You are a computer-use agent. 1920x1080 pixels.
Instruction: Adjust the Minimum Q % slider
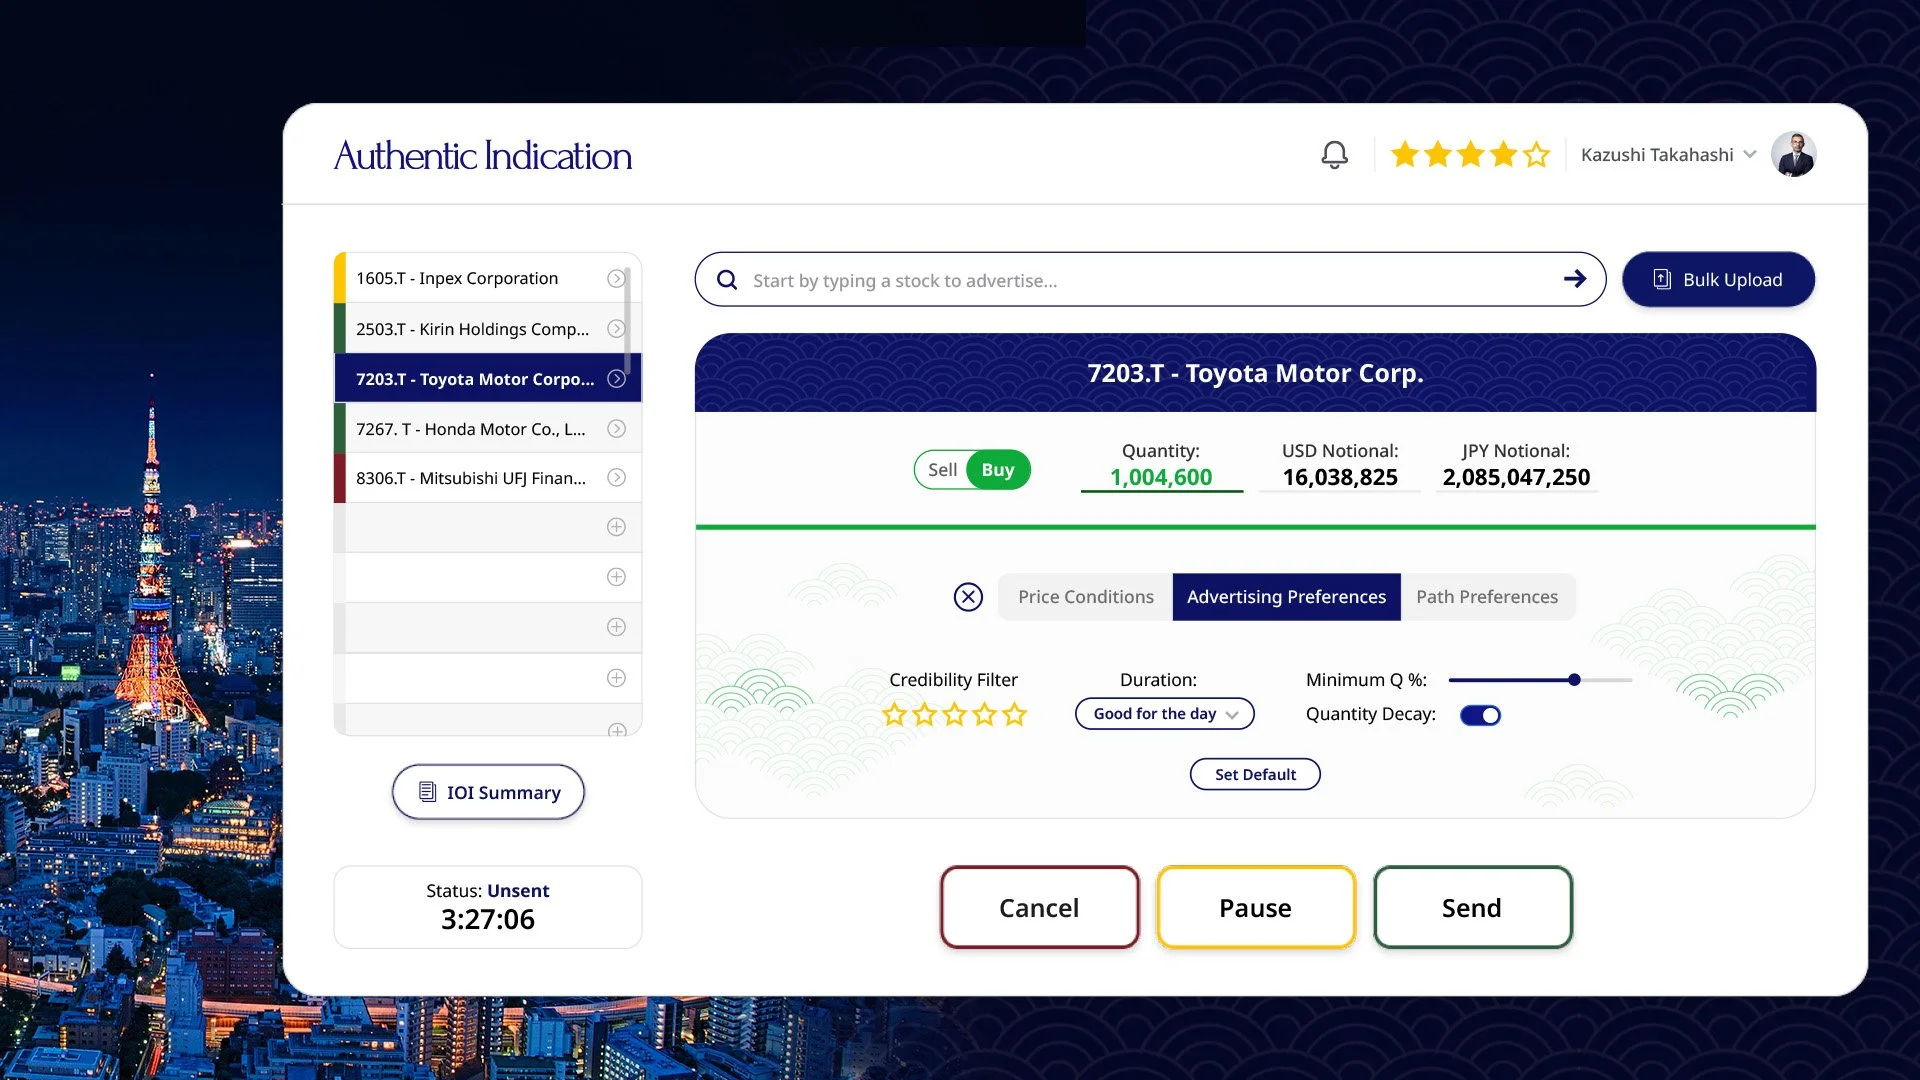click(1574, 679)
